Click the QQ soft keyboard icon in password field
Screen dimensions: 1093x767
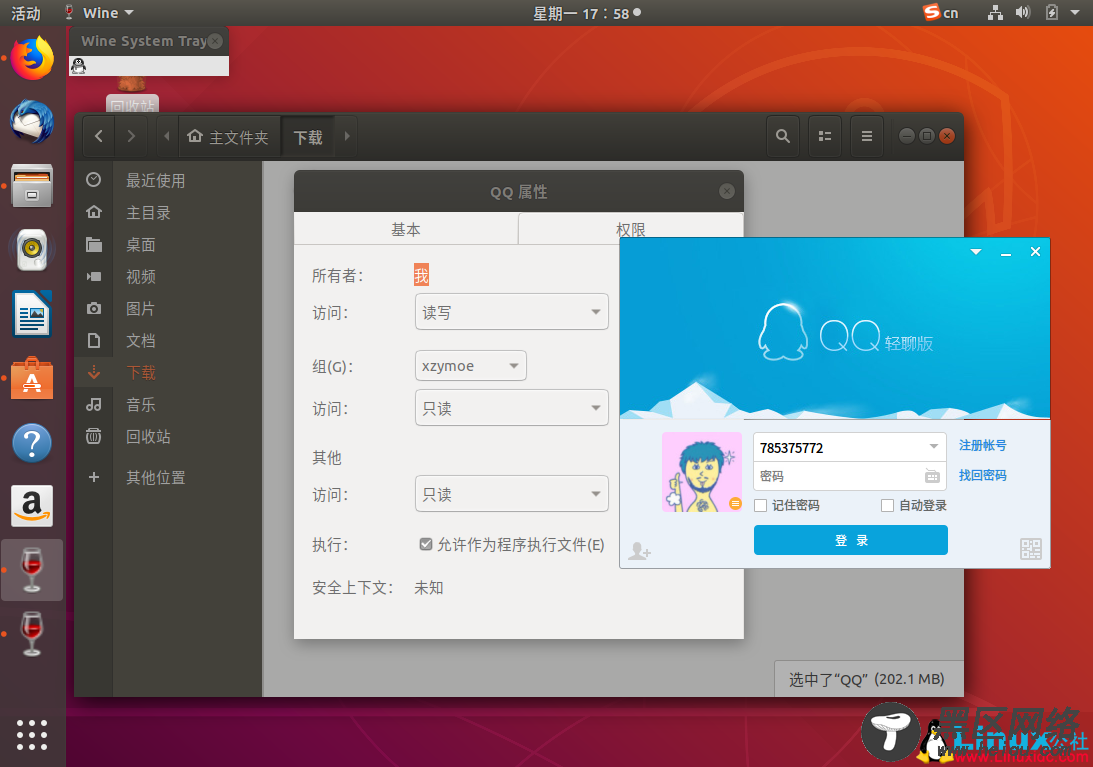pyautogui.click(x=932, y=476)
